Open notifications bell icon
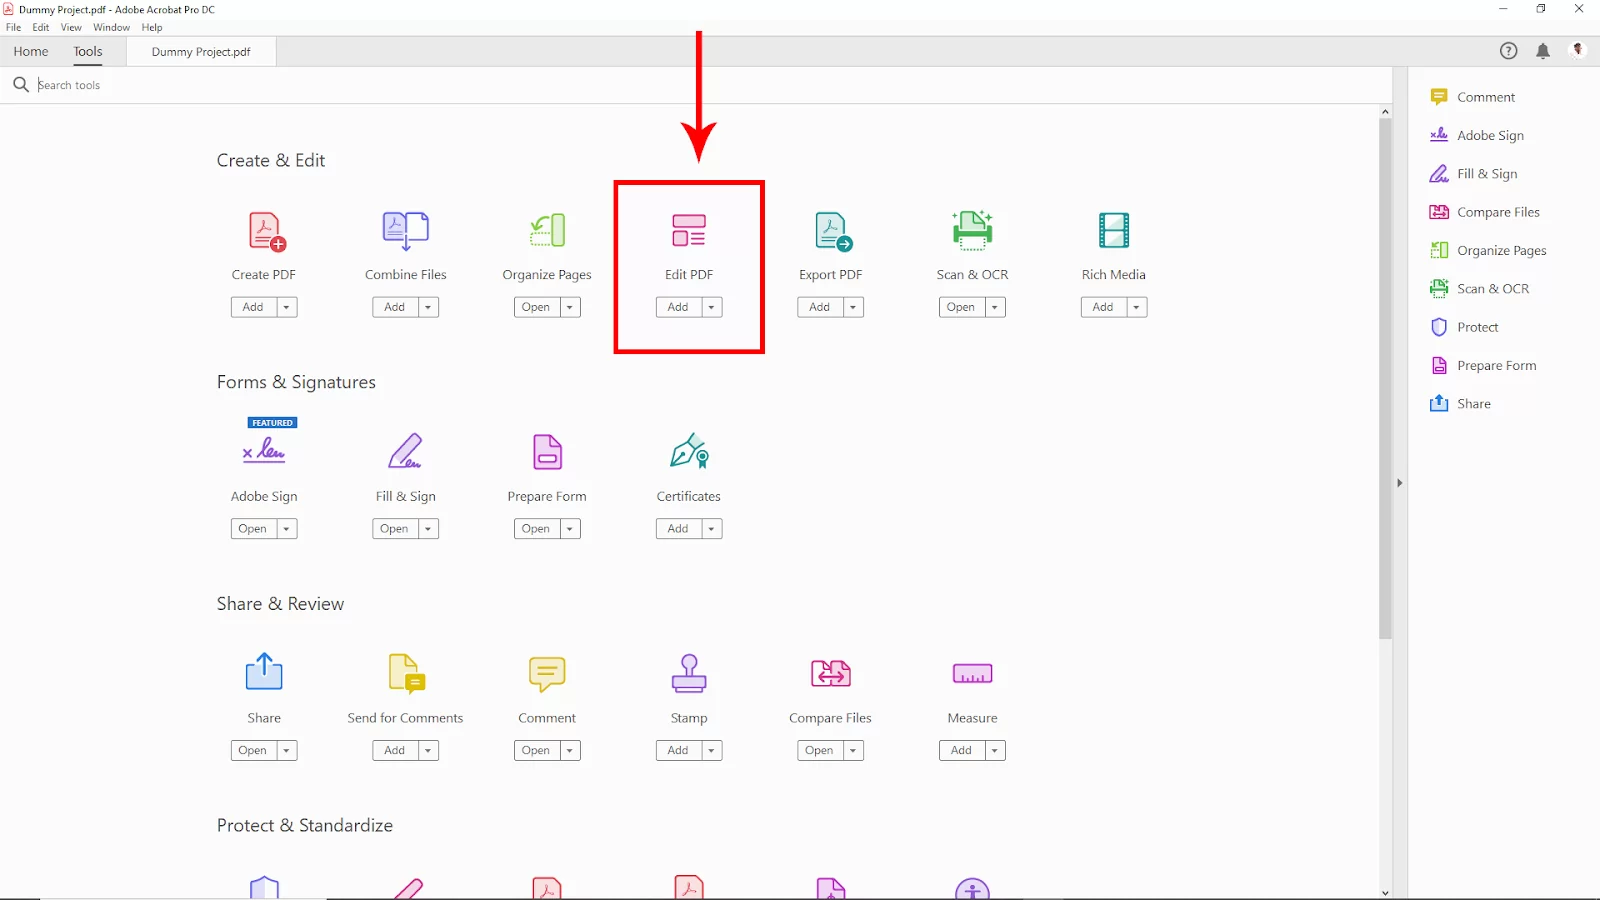 tap(1543, 51)
